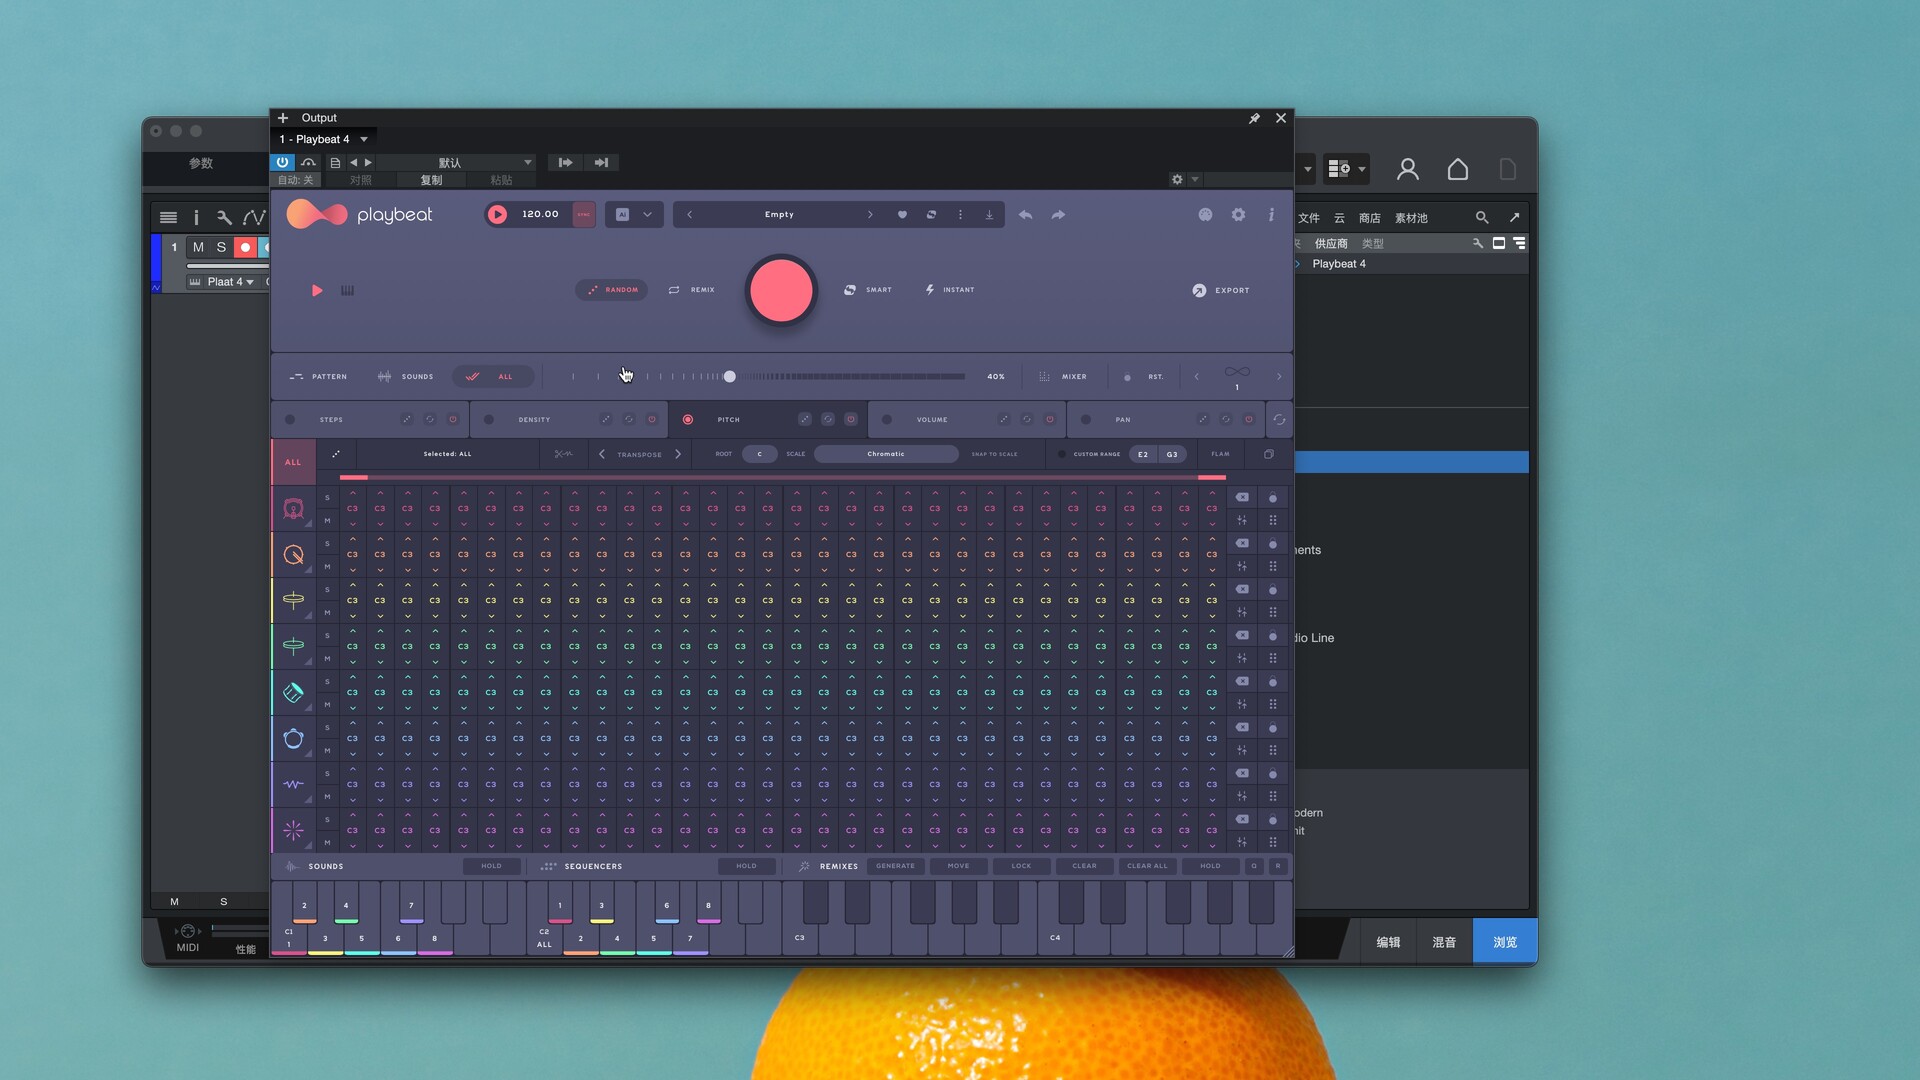Favorite the preset with heart icon

click(x=902, y=214)
